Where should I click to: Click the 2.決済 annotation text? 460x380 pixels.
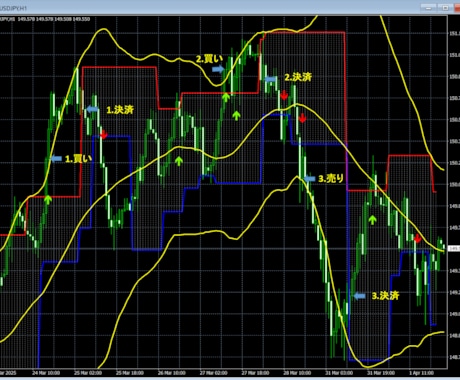(x=298, y=77)
